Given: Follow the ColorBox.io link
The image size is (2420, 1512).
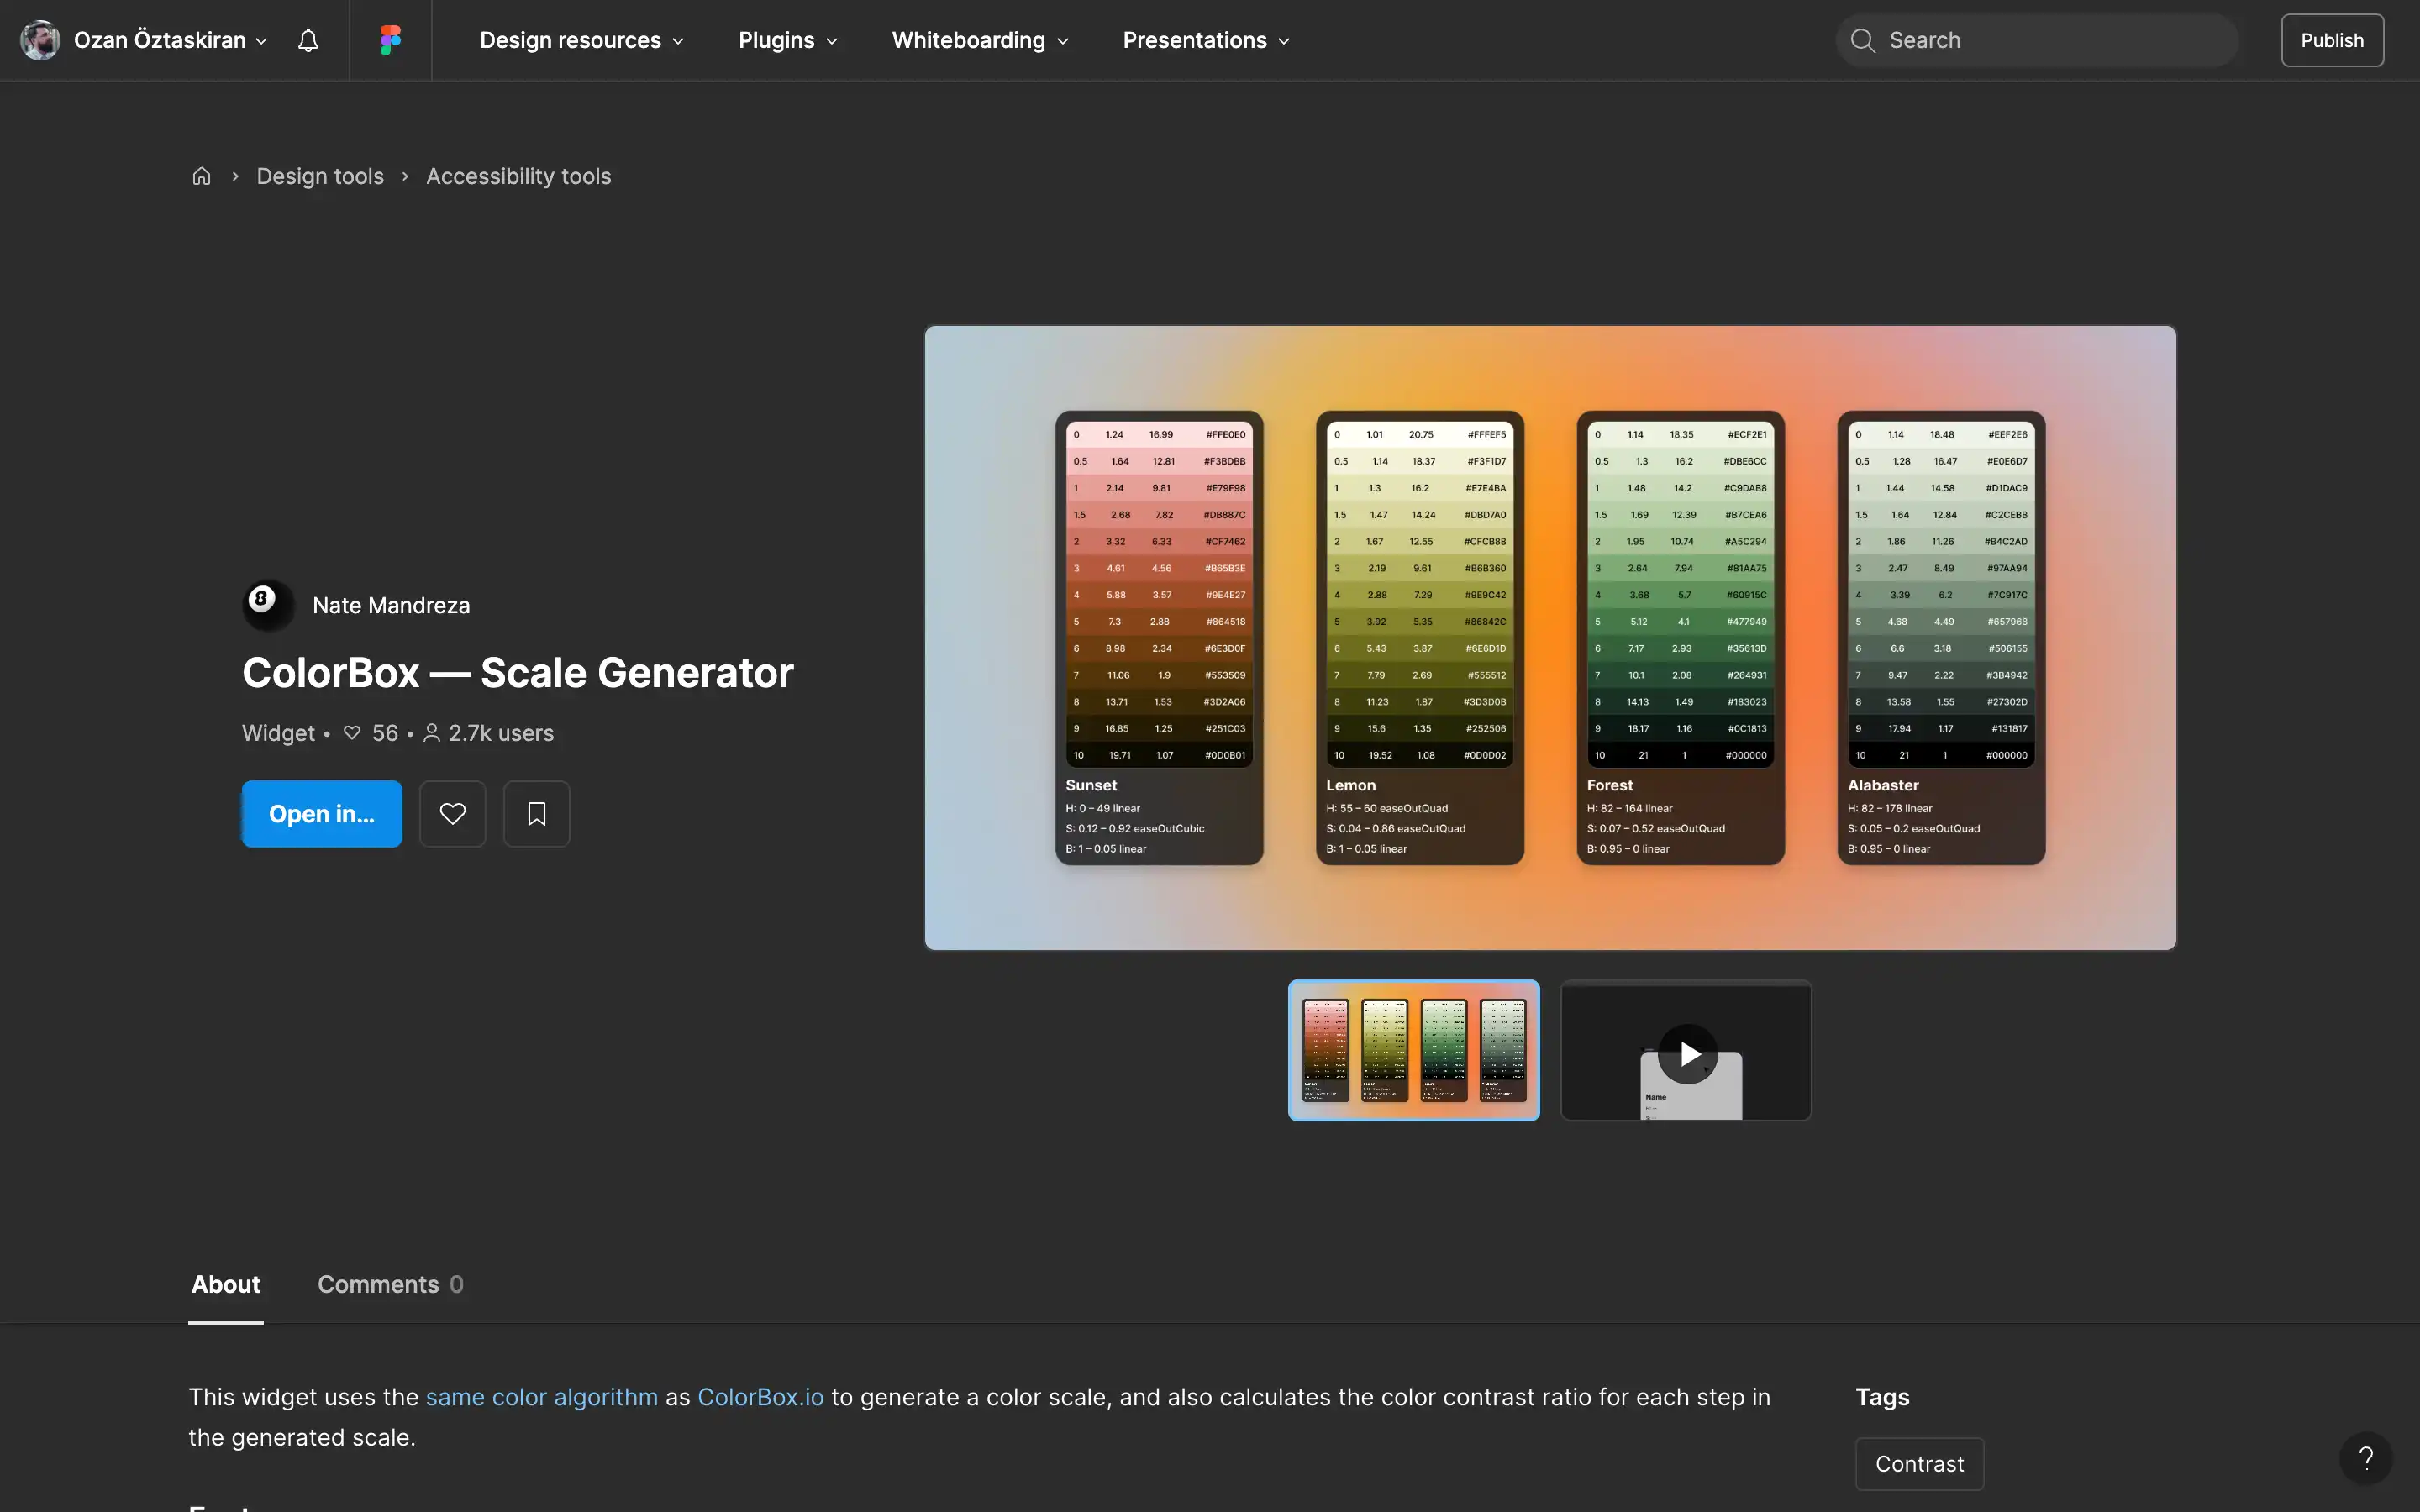Looking at the screenshot, I should coord(760,1396).
